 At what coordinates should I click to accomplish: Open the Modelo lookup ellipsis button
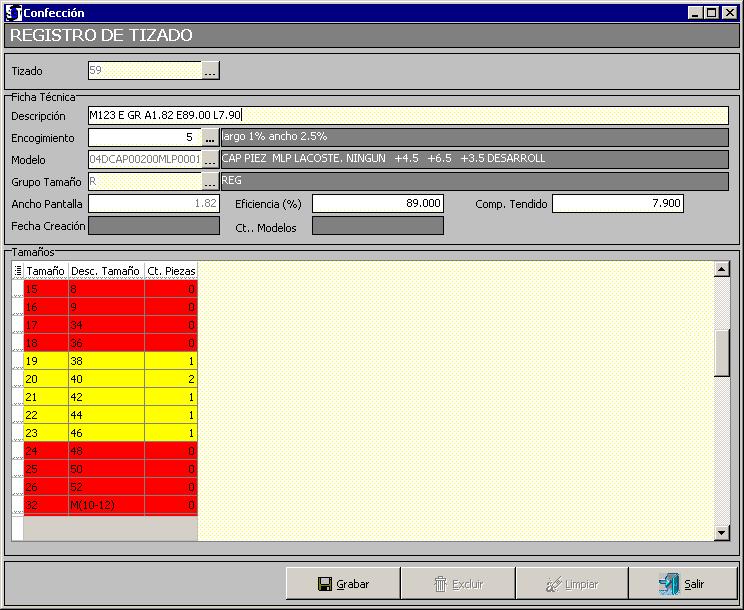tap(210, 159)
